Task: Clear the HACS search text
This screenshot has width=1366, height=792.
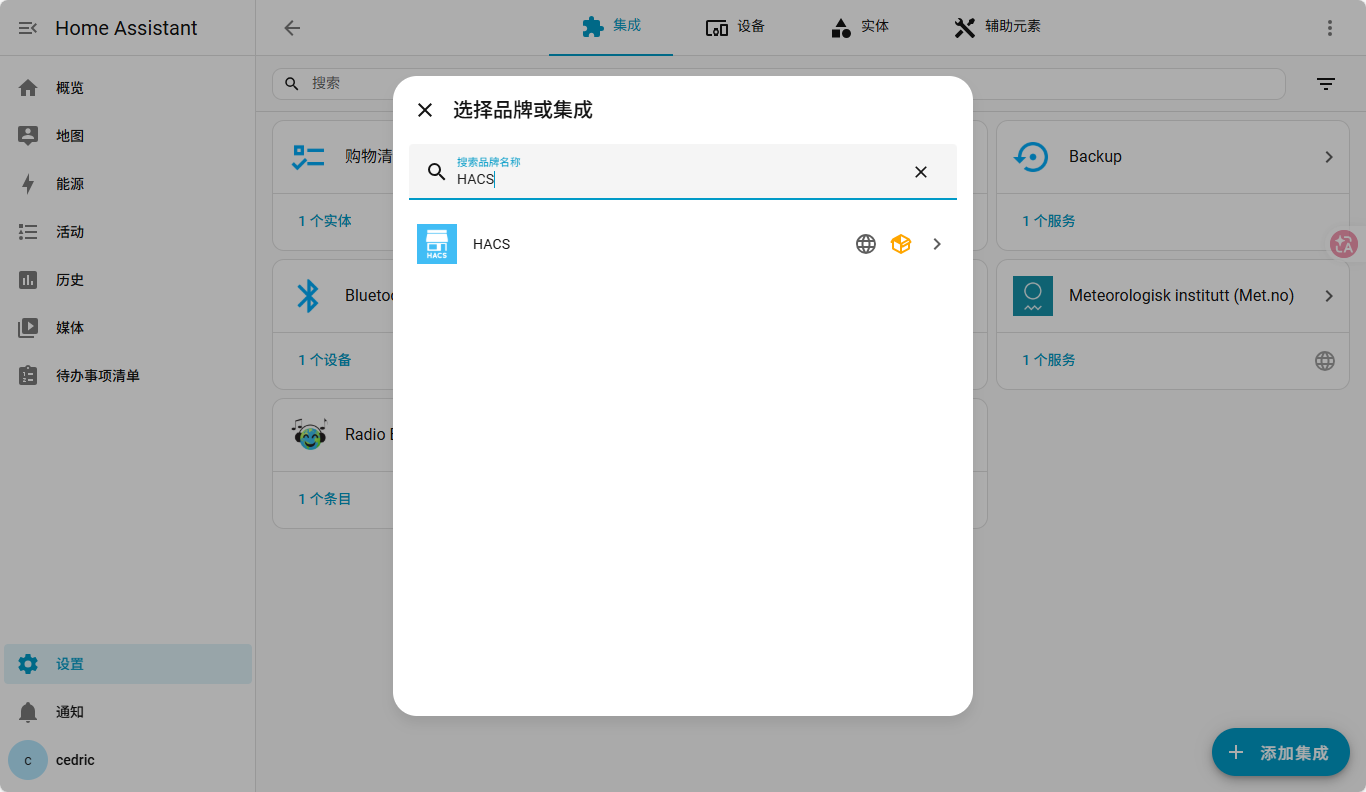Action: coord(921,172)
